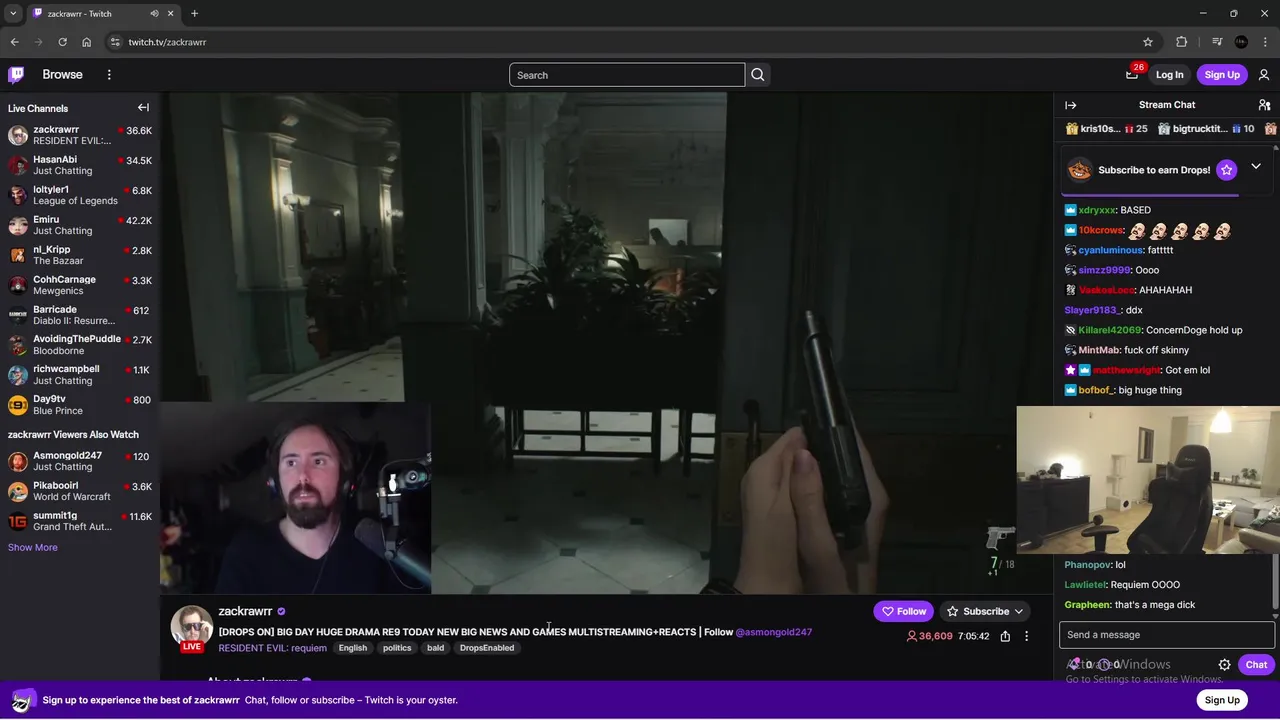This screenshot has width=1280, height=720.
Task: Open the Browse page
Action: click(x=62, y=75)
